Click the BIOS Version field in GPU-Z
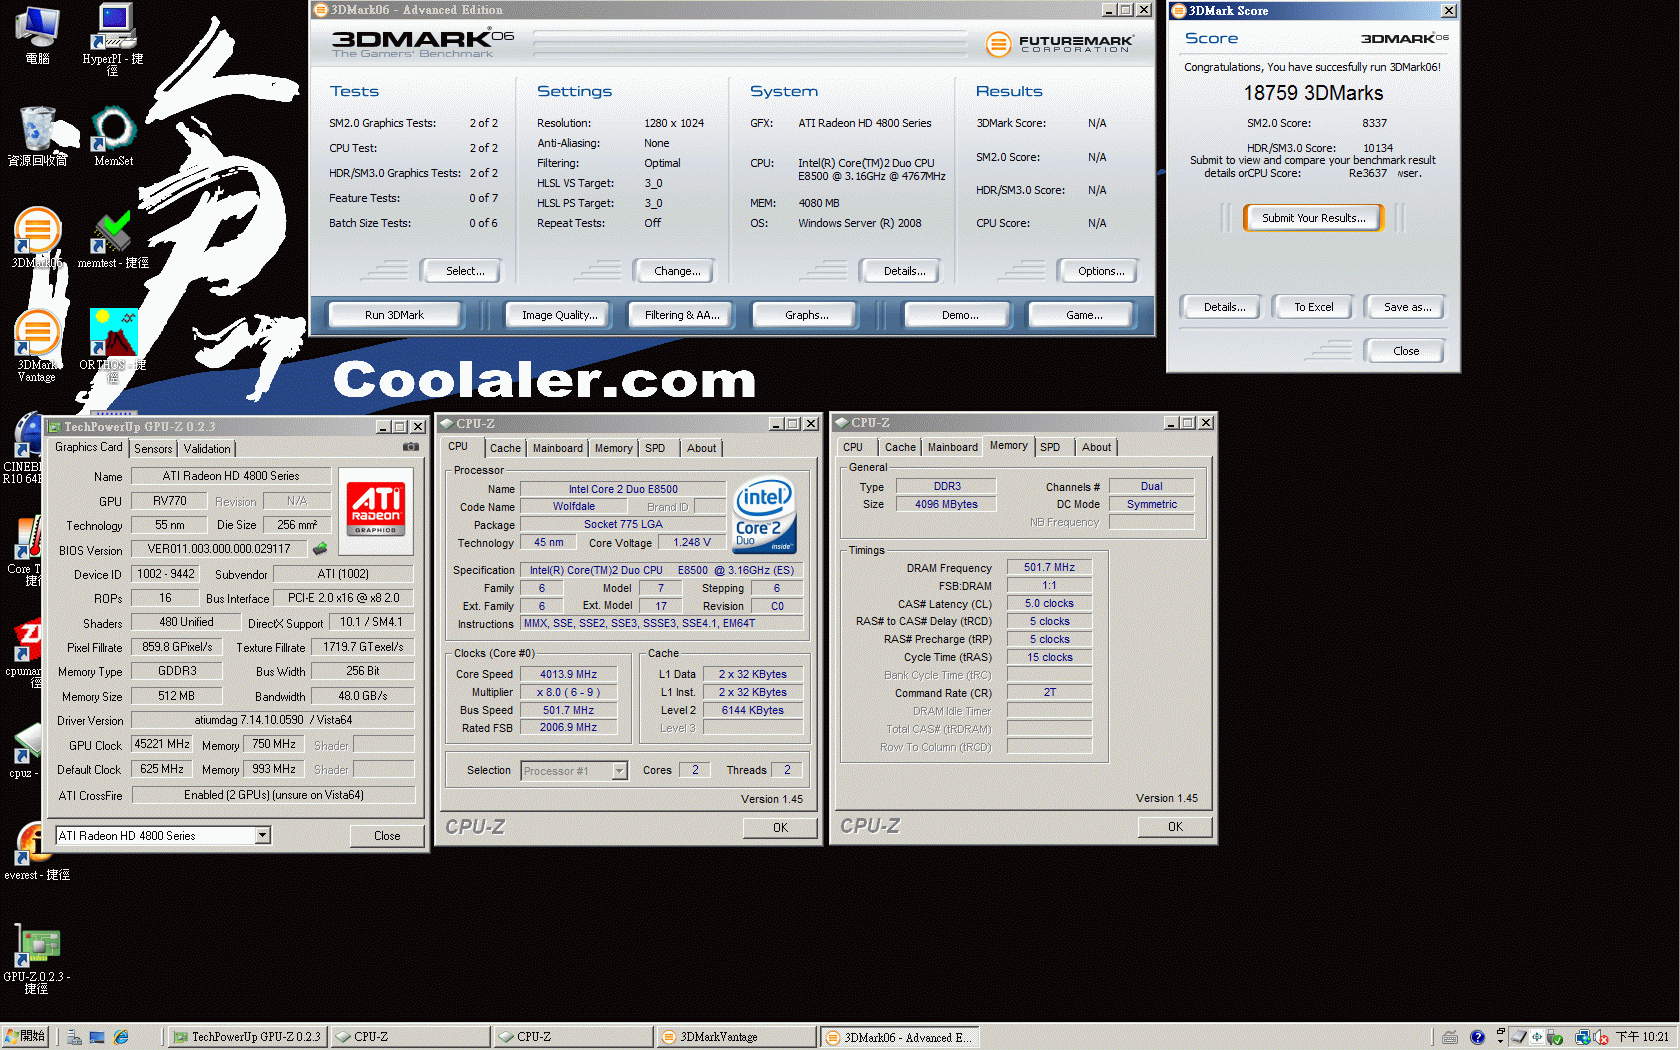 219,549
